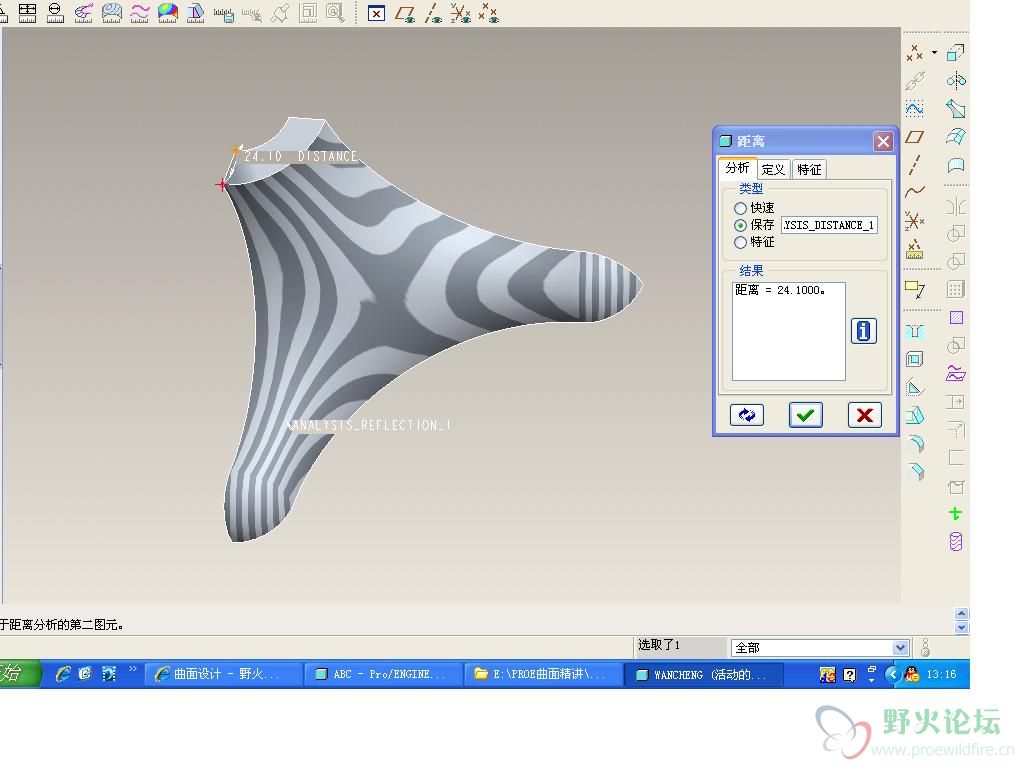Screen dimensions: 1024x768
Task: Launch Internet Explorer from quick launch
Action: pos(63,674)
